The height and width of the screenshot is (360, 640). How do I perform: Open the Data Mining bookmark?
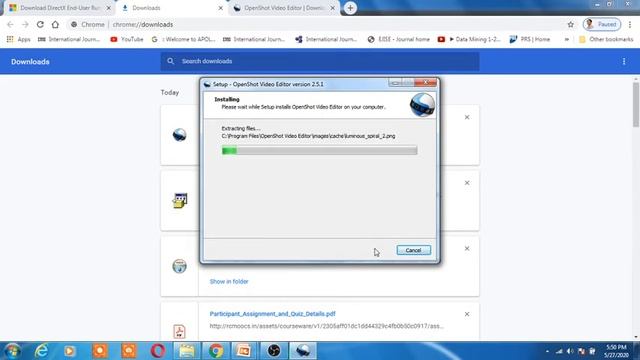click(x=469, y=39)
